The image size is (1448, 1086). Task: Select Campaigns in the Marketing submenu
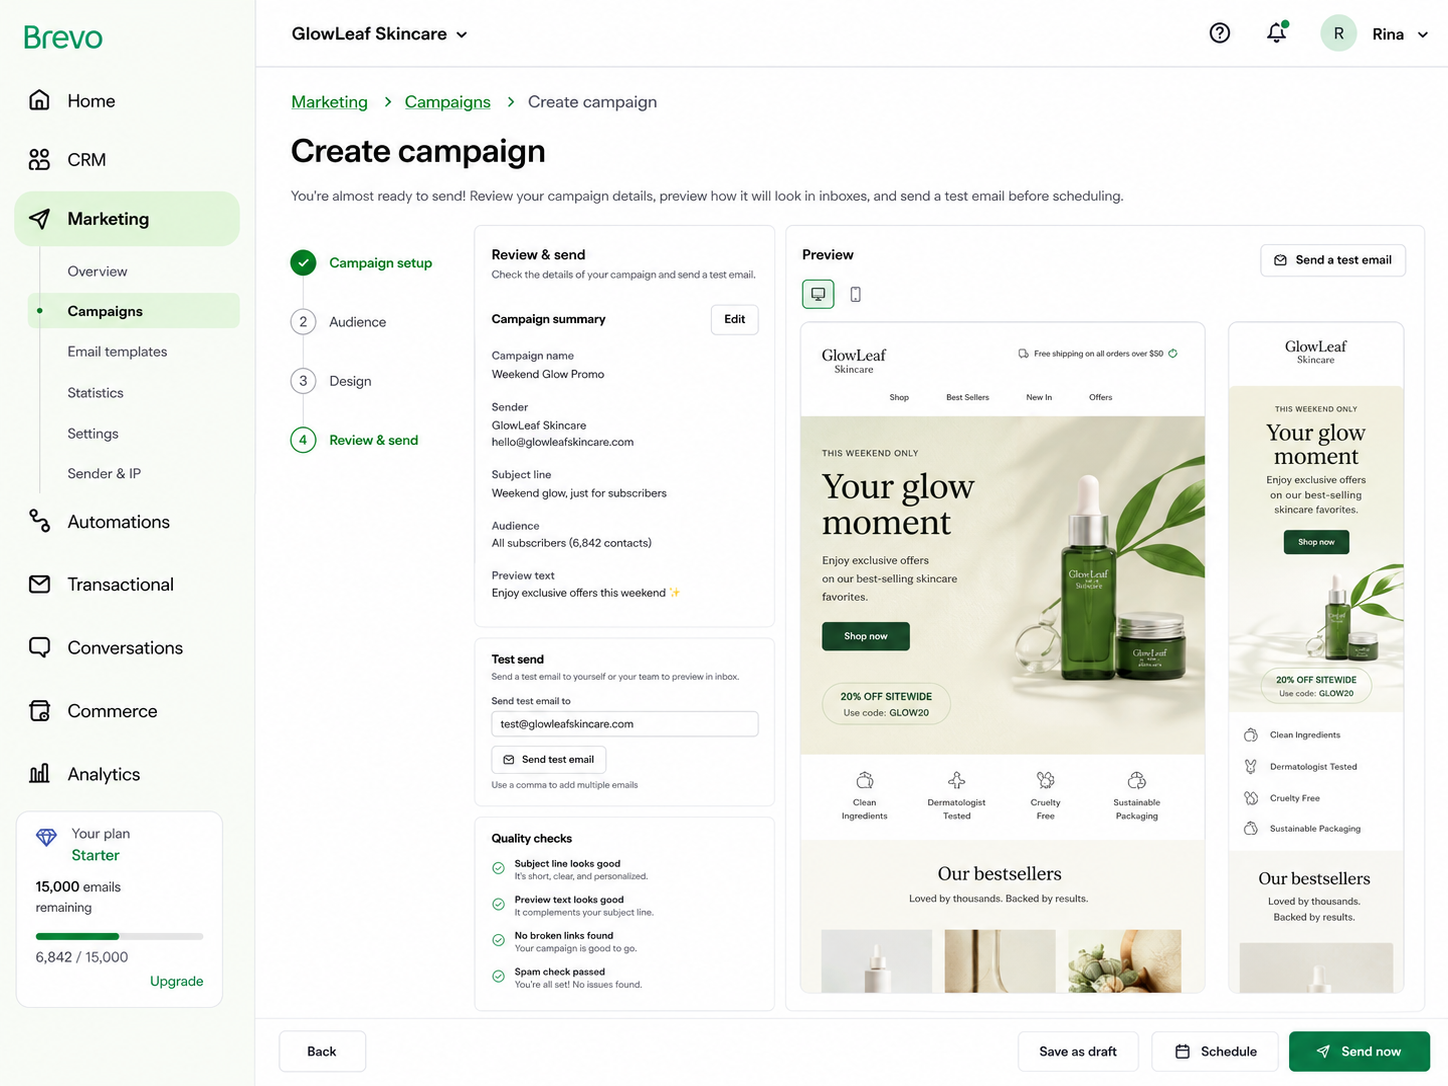[134, 311]
